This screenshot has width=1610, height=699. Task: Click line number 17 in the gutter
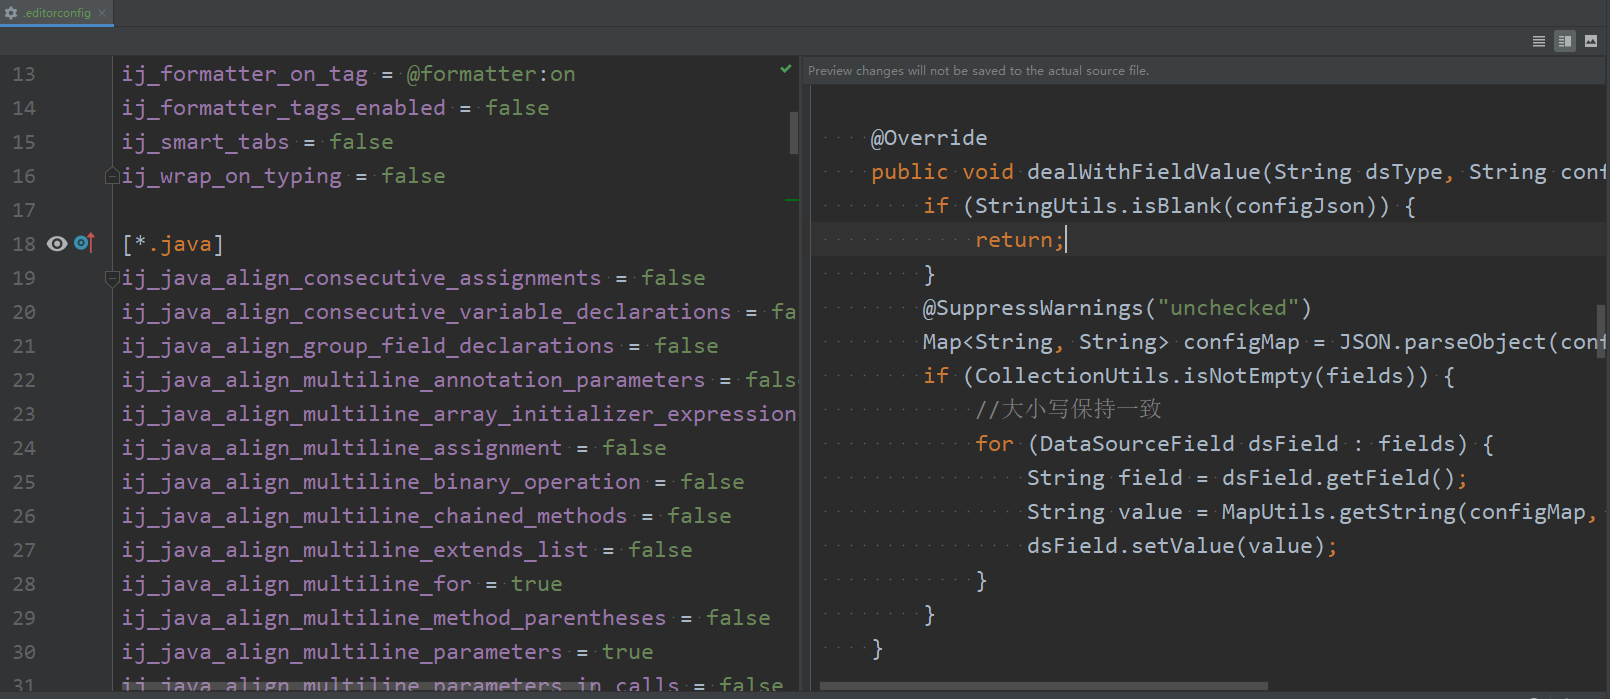coord(24,210)
